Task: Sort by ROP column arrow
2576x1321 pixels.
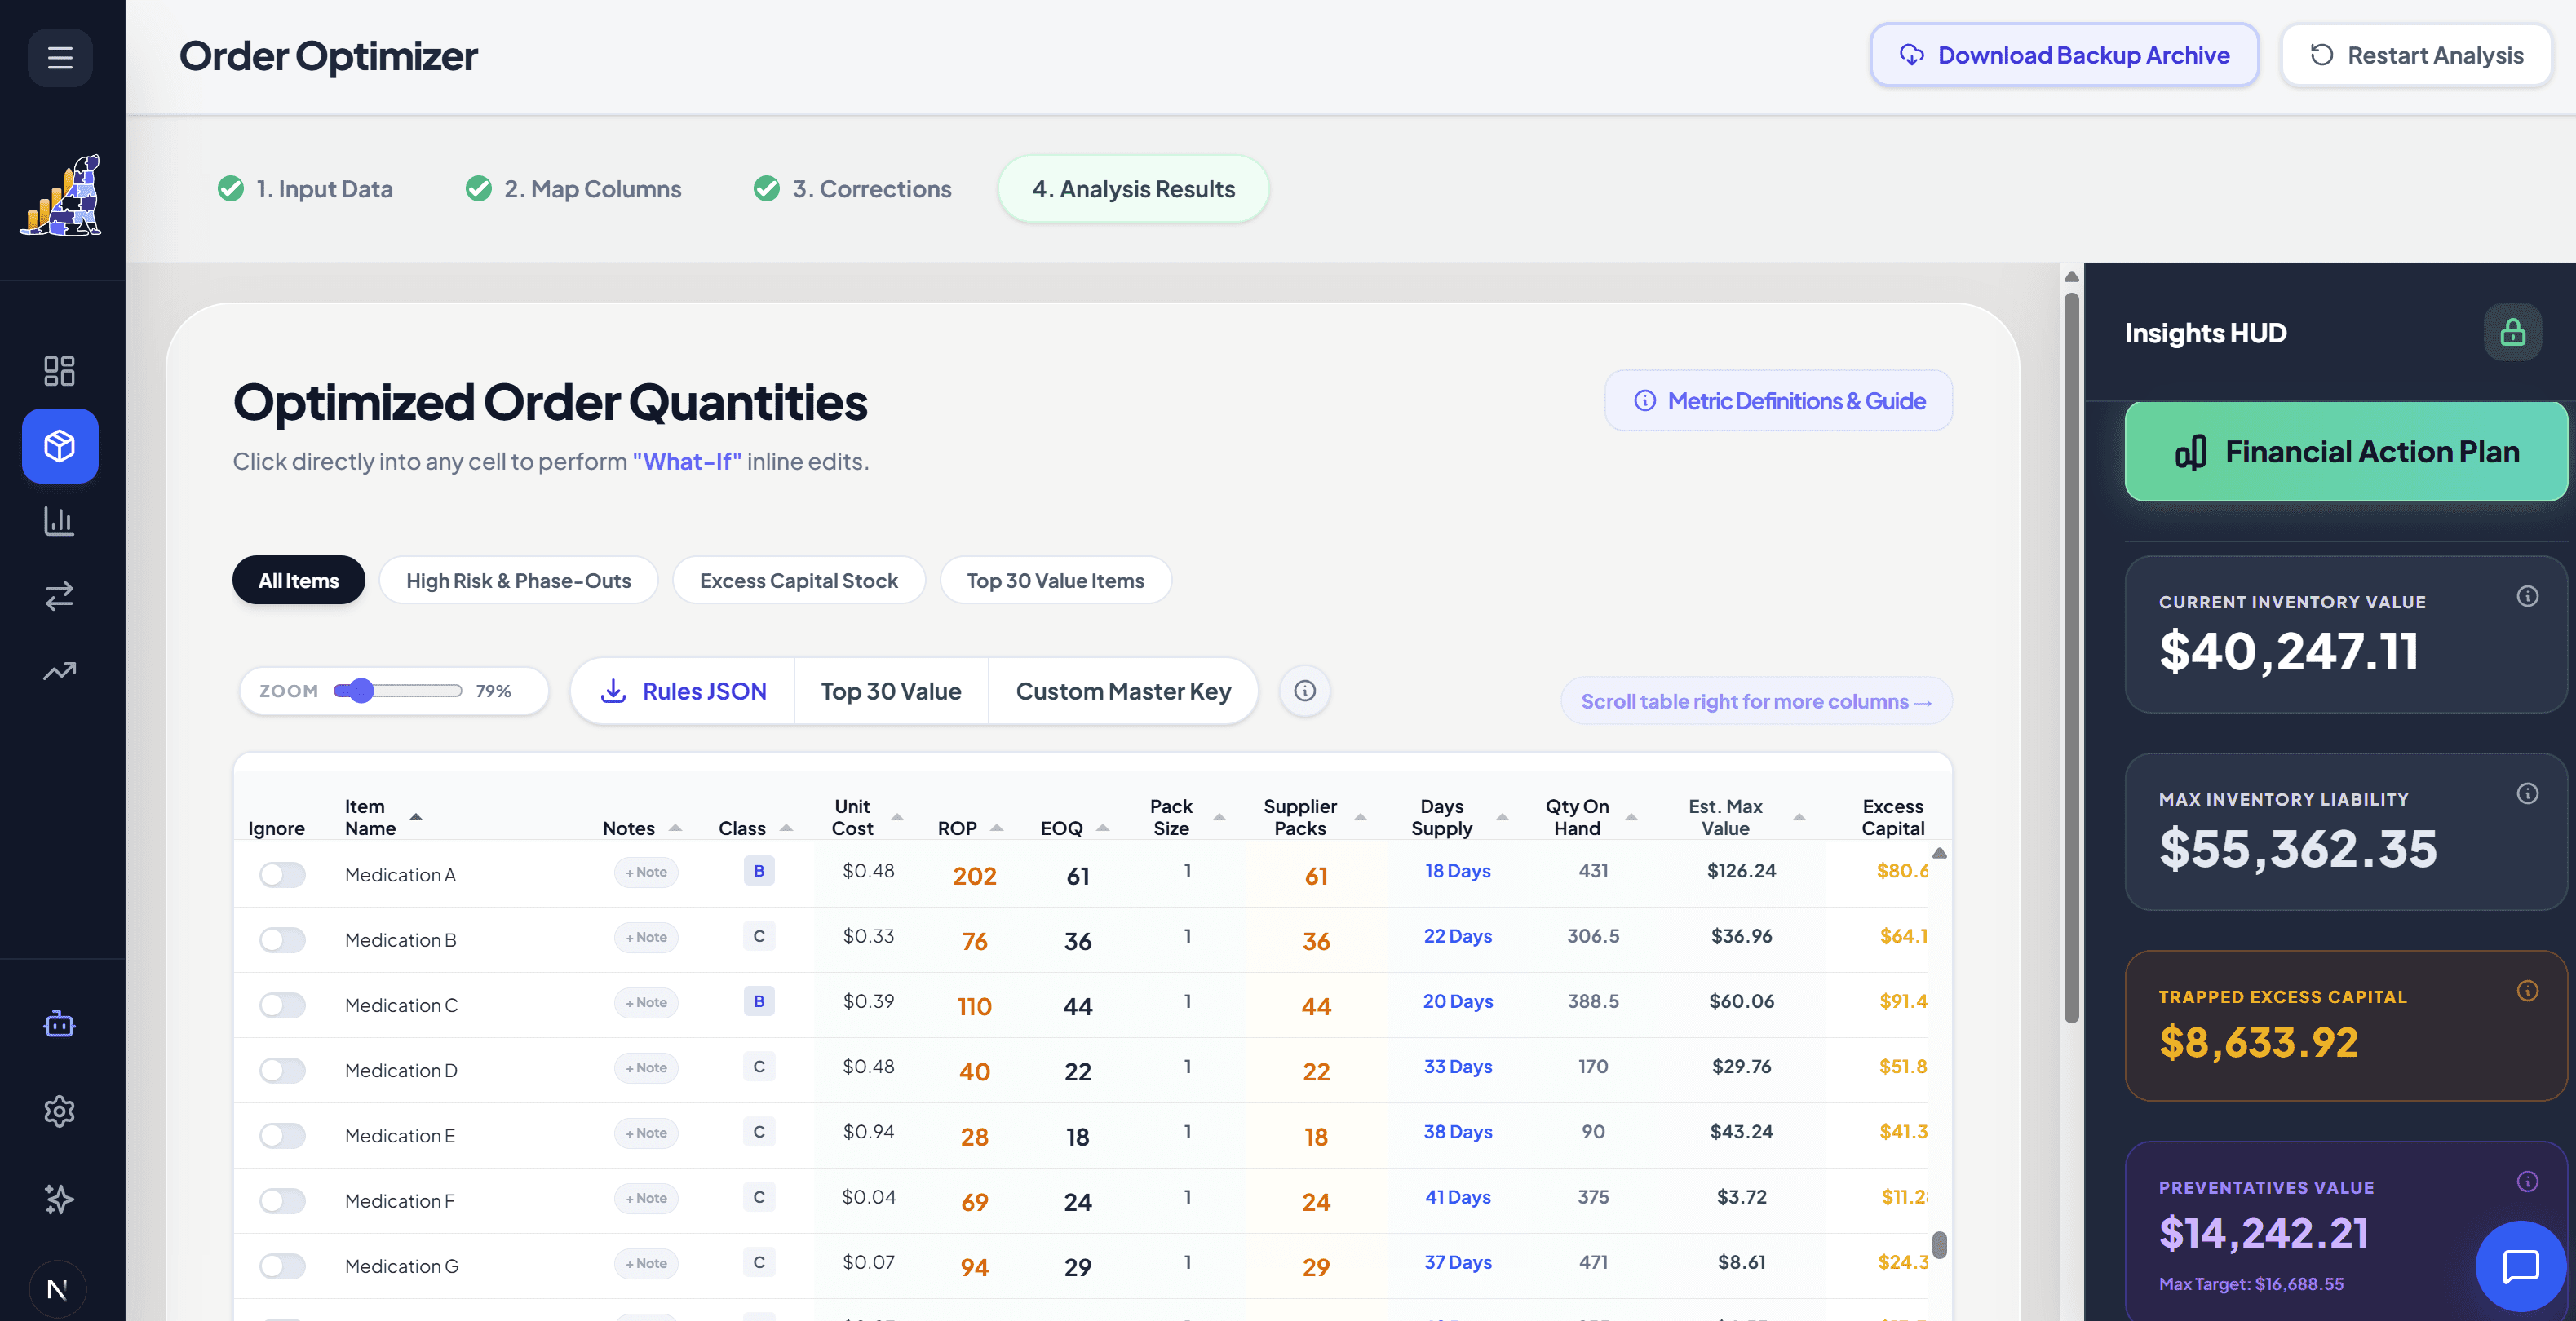Action: pyautogui.click(x=997, y=828)
